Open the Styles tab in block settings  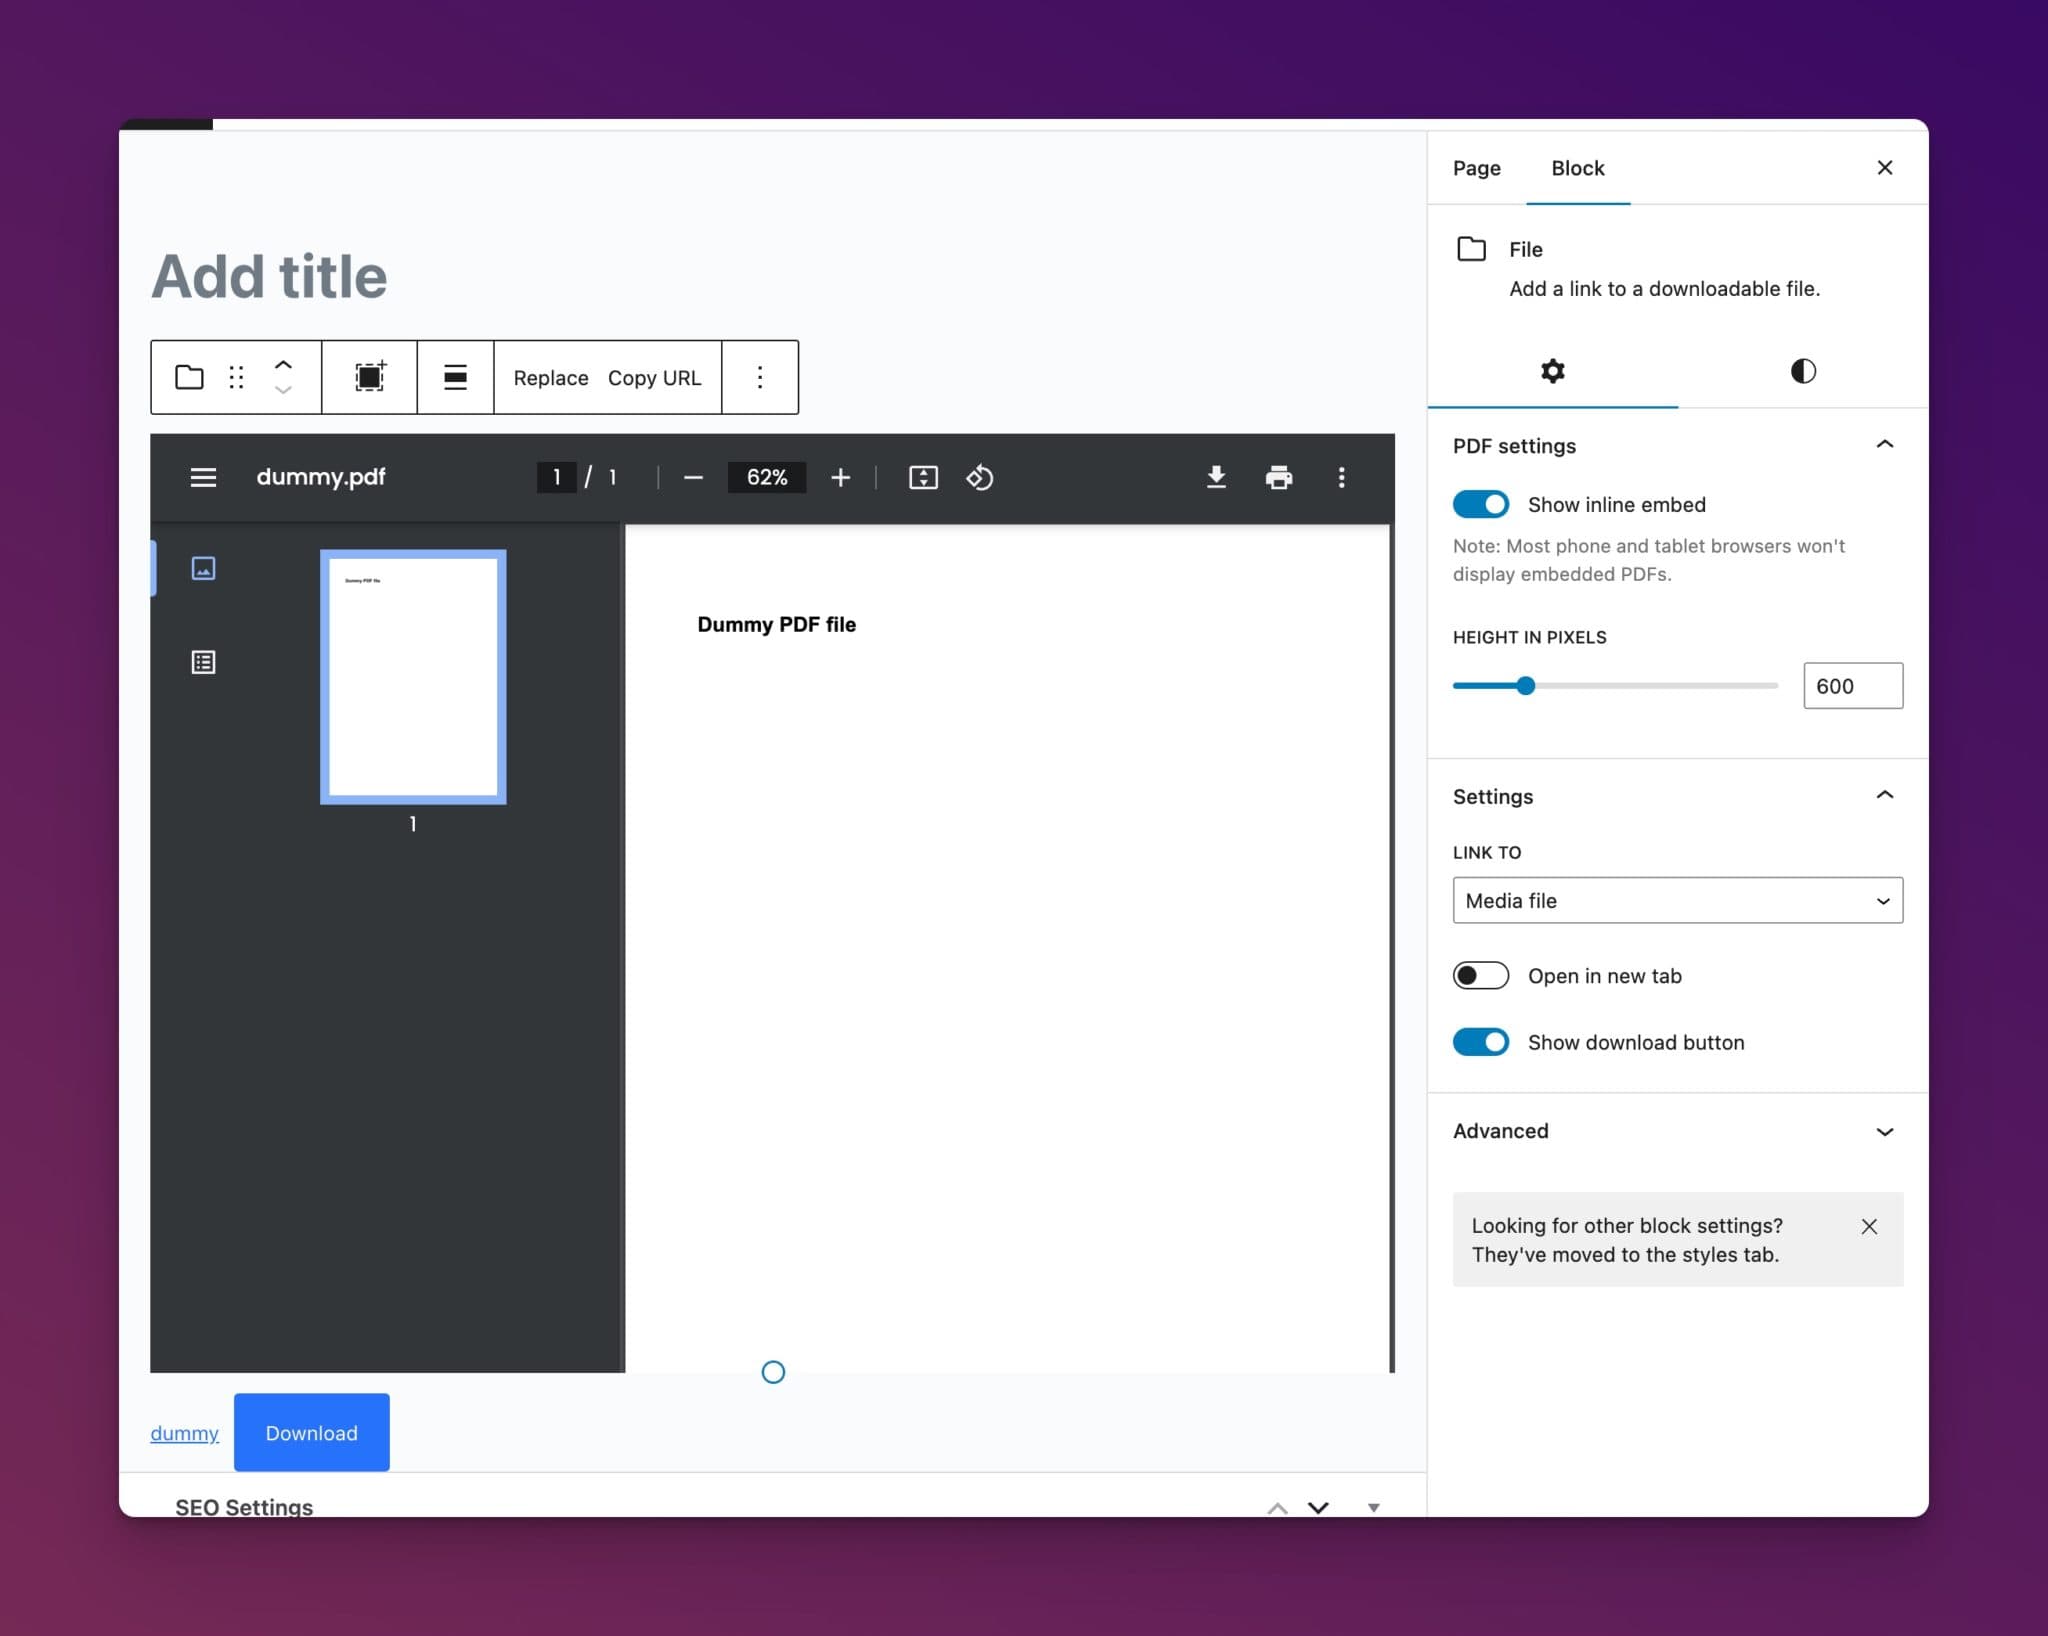[x=1802, y=372]
